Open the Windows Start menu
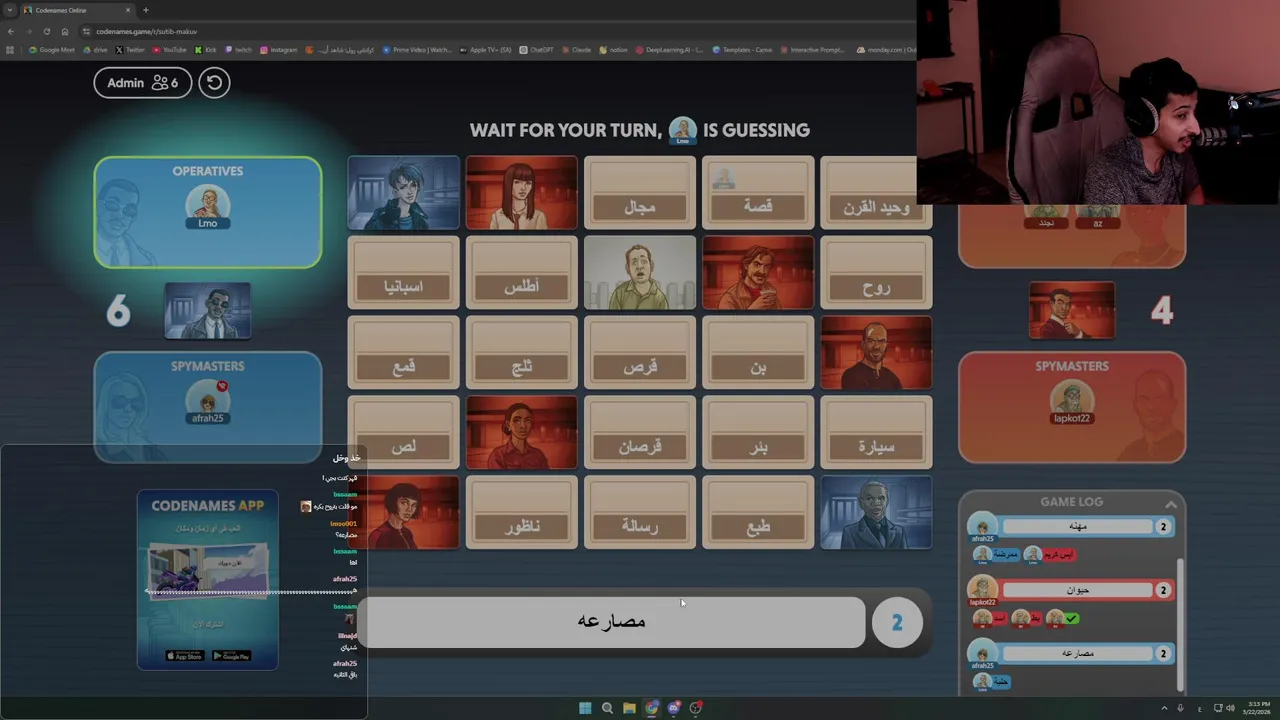The image size is (1280, 720). 585,708
